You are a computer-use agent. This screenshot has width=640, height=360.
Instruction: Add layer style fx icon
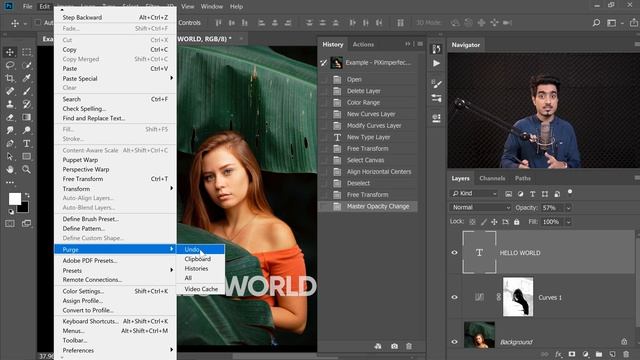point(558,354)
